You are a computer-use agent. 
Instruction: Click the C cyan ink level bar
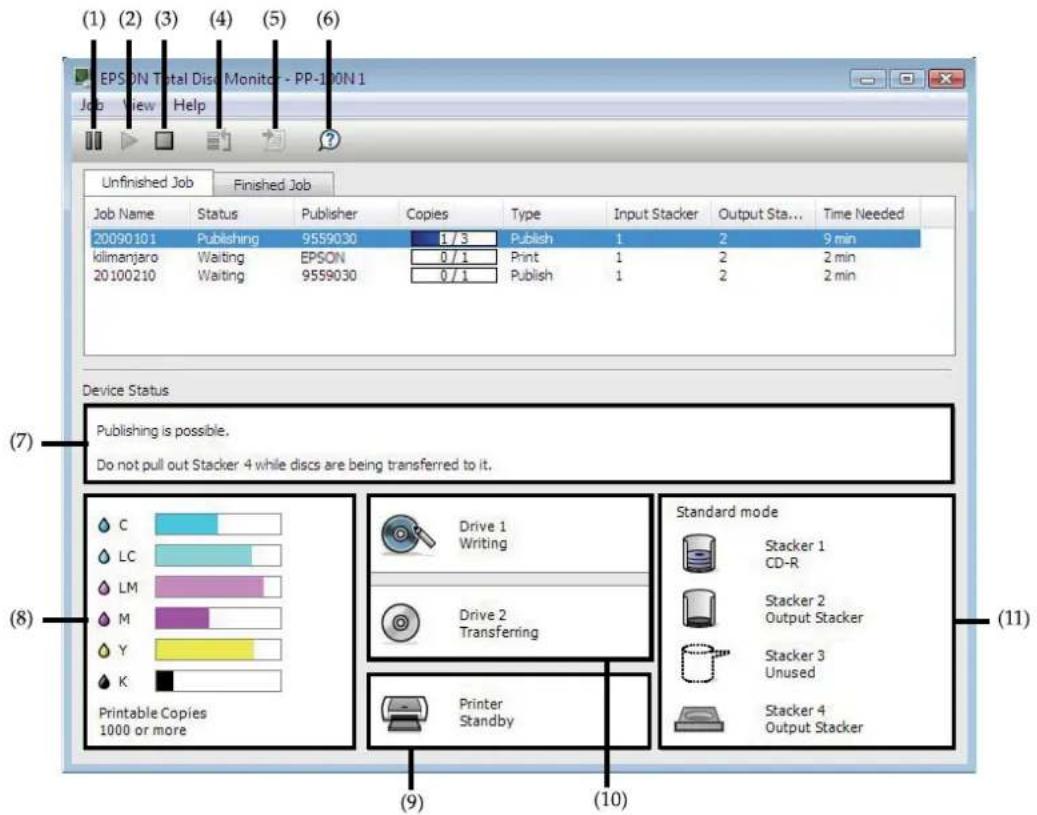(218, 525)
